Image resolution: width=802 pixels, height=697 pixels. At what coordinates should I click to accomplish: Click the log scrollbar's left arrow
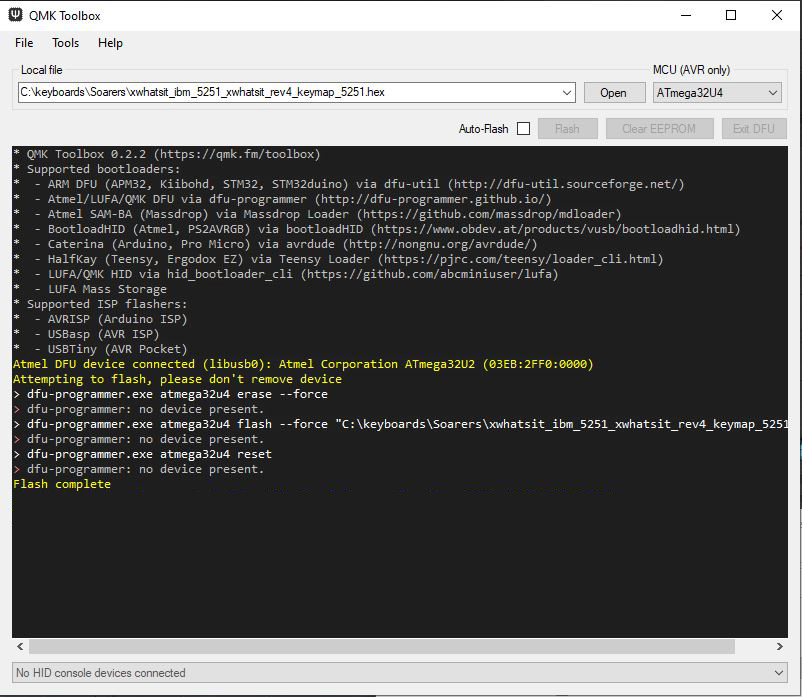click(x=20, y=646)
